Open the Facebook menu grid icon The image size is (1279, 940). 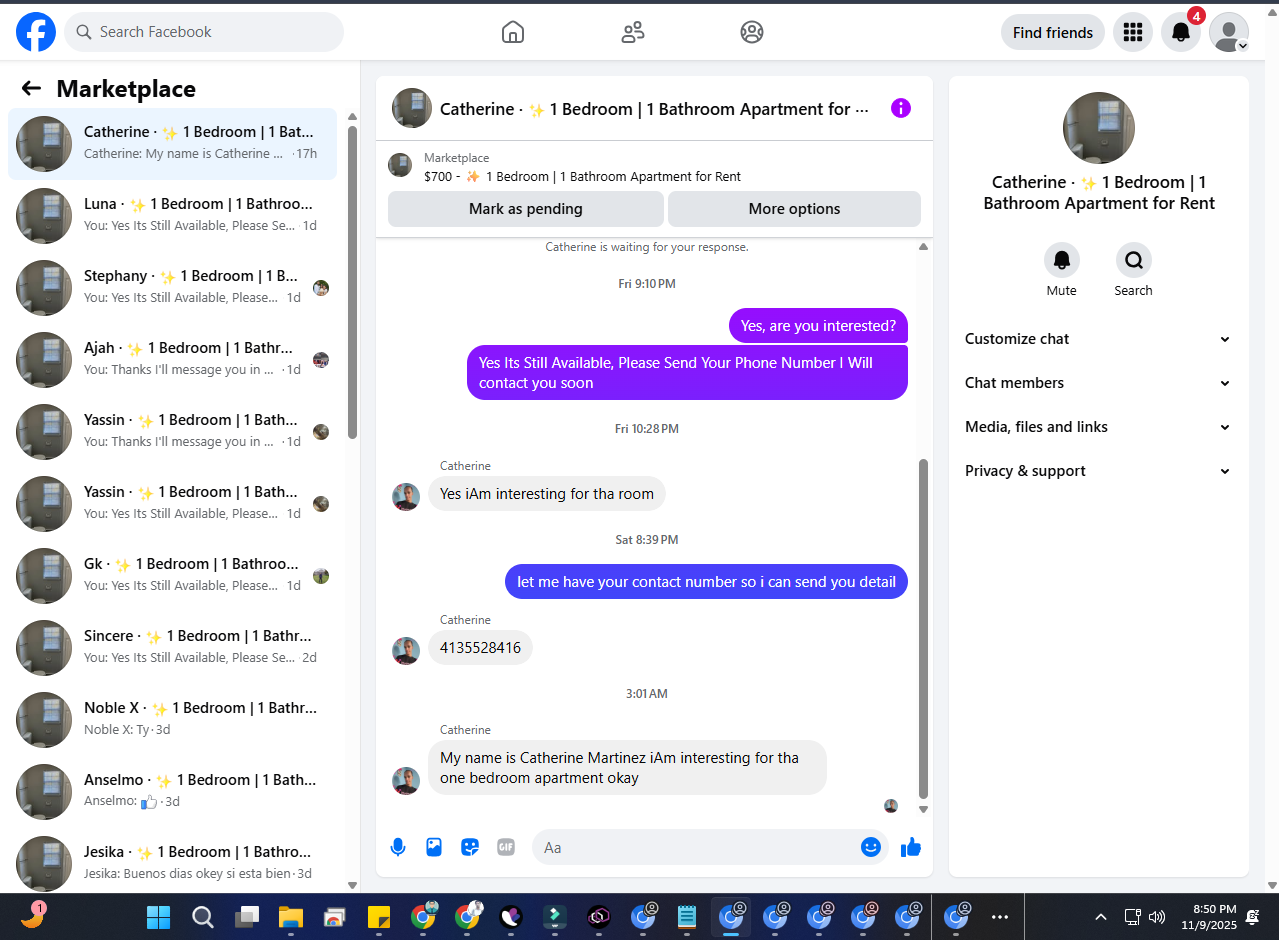click(x=1133, y=32)
